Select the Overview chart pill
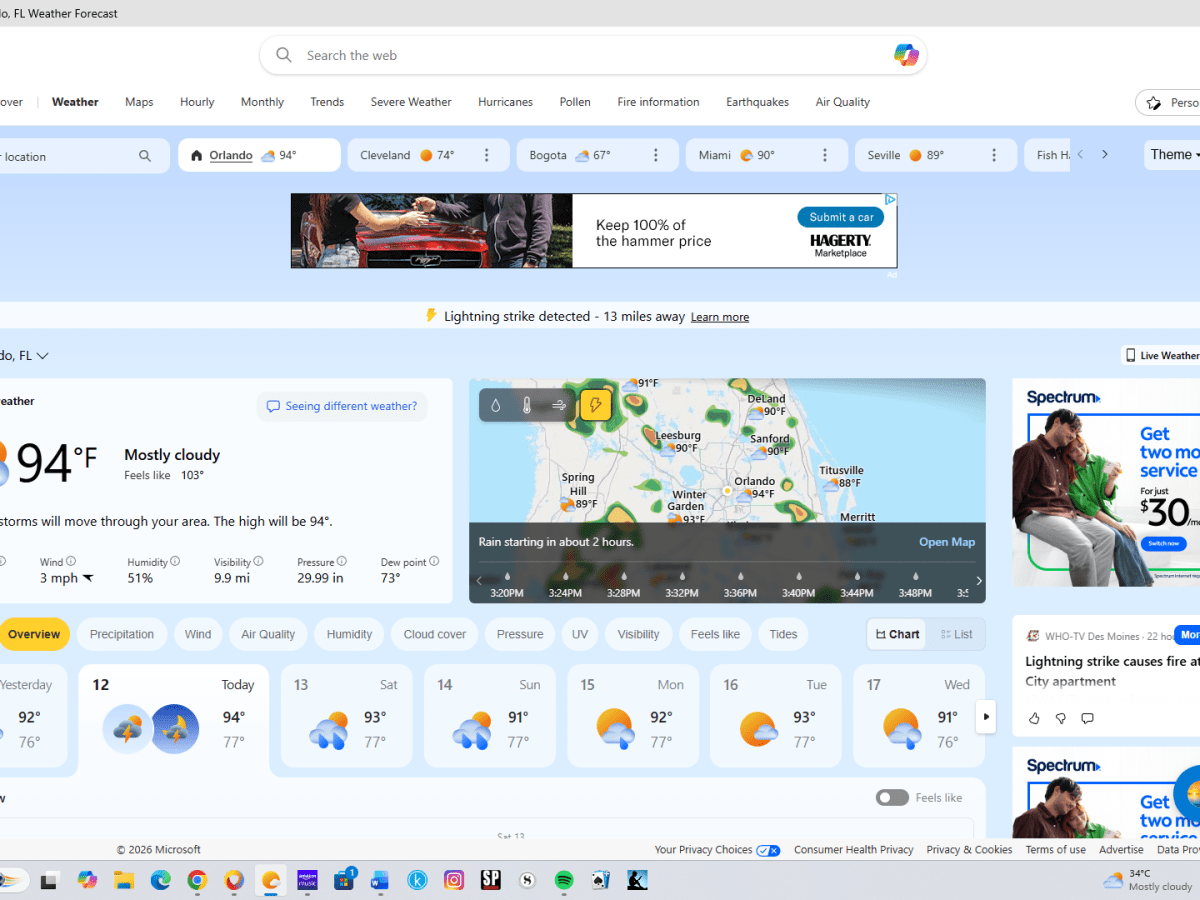The height and width of the screenshot is (900, 1200). [33, 634]
